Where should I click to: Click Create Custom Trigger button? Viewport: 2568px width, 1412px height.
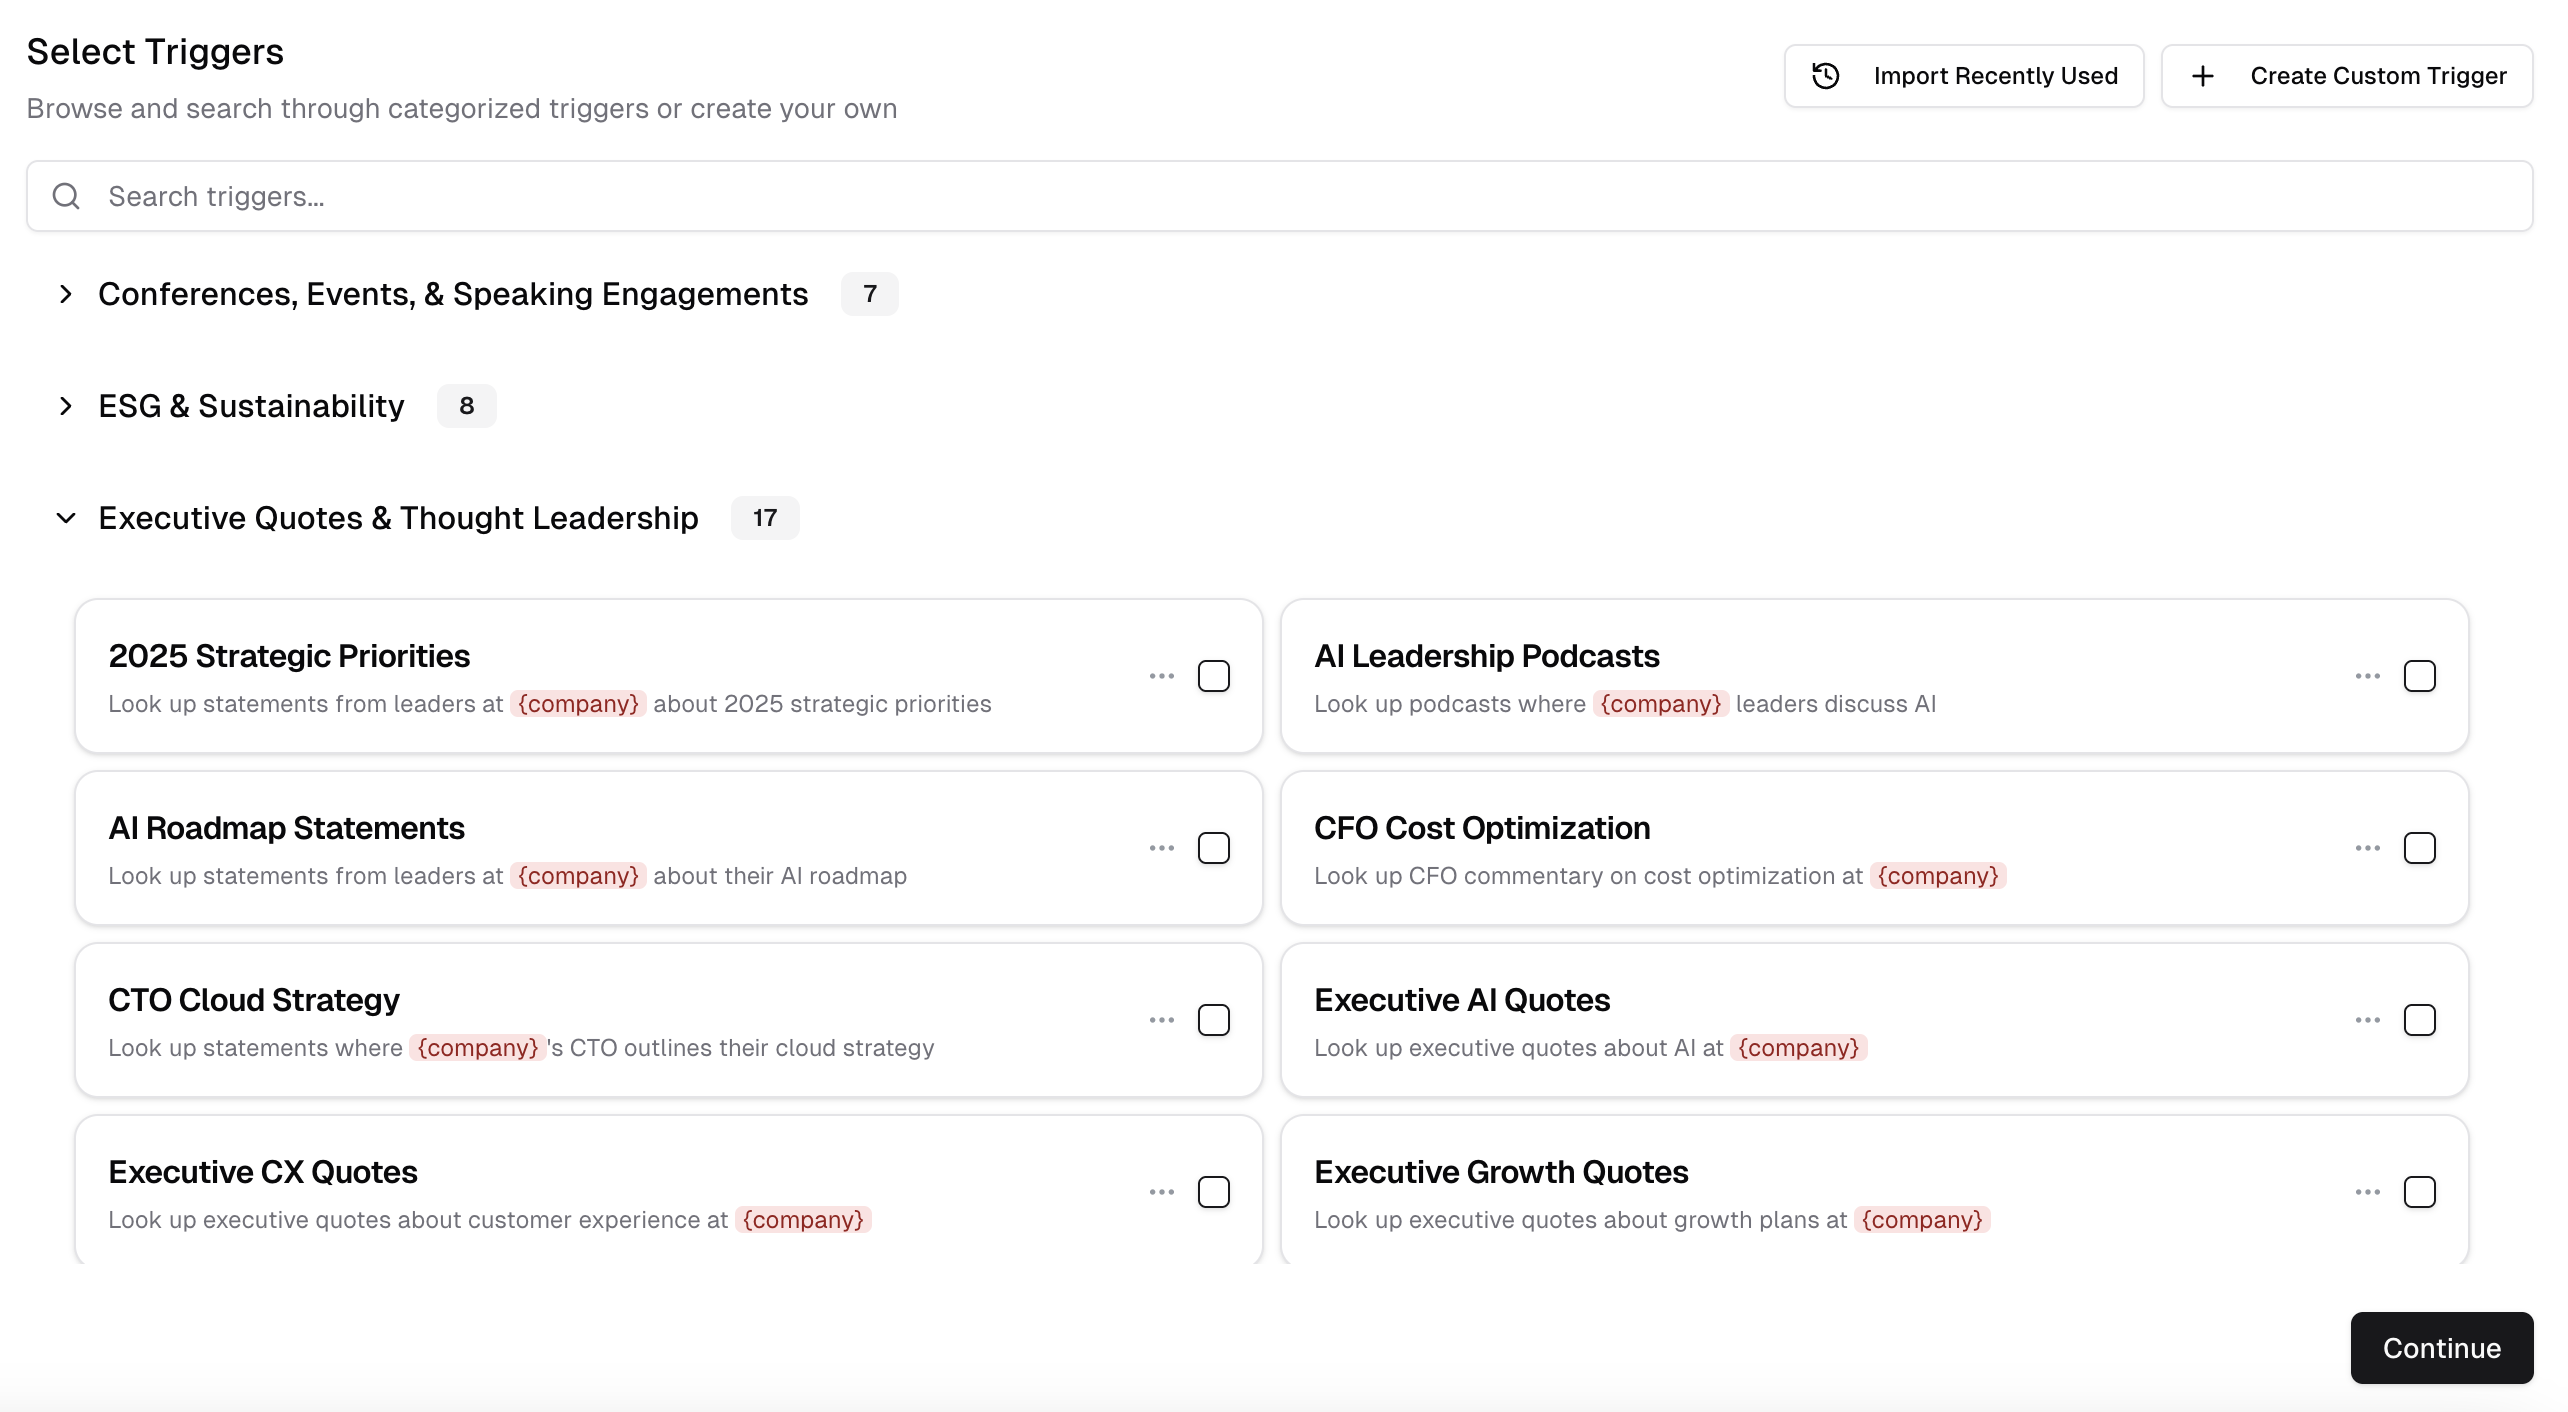click(x=2346, y=76)
